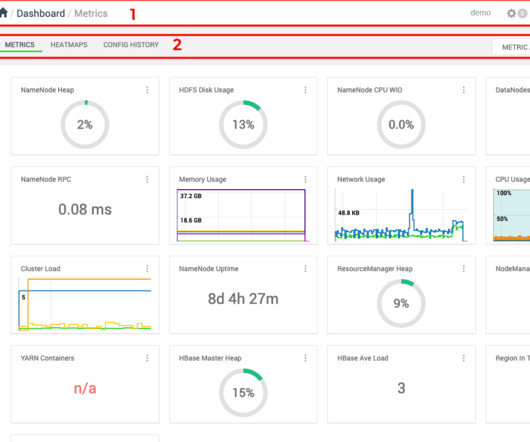Open the Network Usage widget options menu
This screenshot has height=442, width=530.
click(x=463, y=179)
